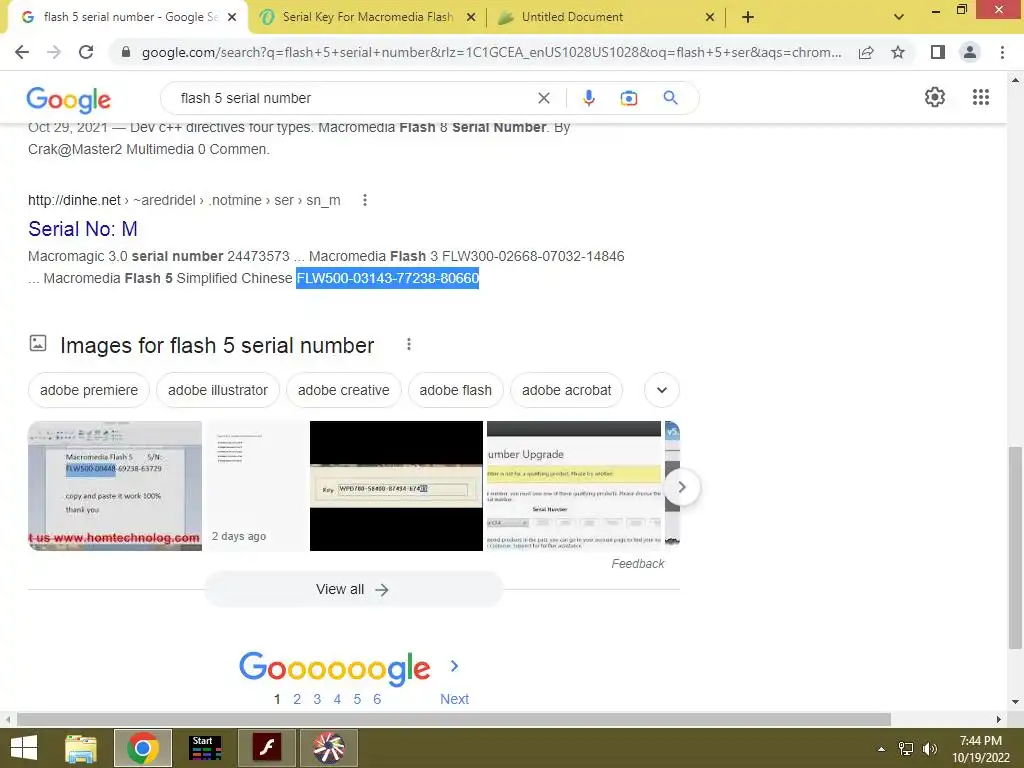Click the dinhe.net breadcrumb URL
The height and width of the screenshot is (768, 1024).
[x=184, y=200]
